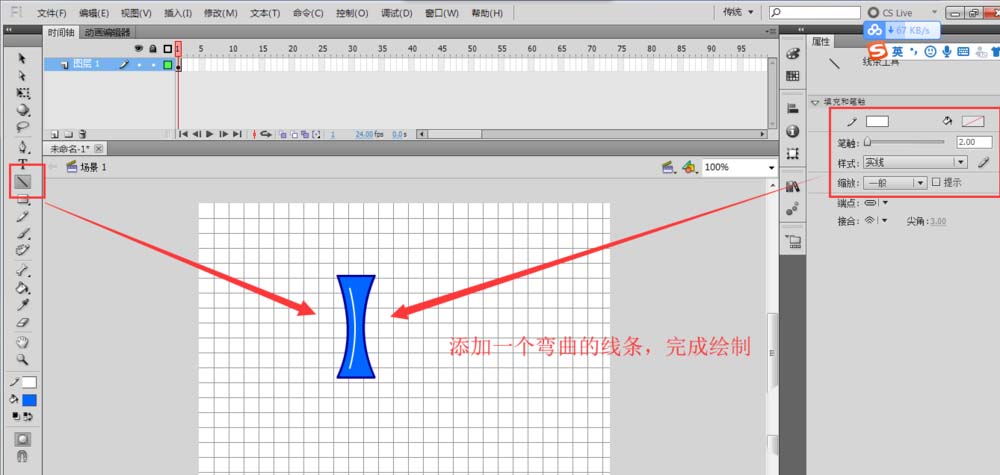Select the Hand tool
The image size is (1000, 475).
point(22,342)
